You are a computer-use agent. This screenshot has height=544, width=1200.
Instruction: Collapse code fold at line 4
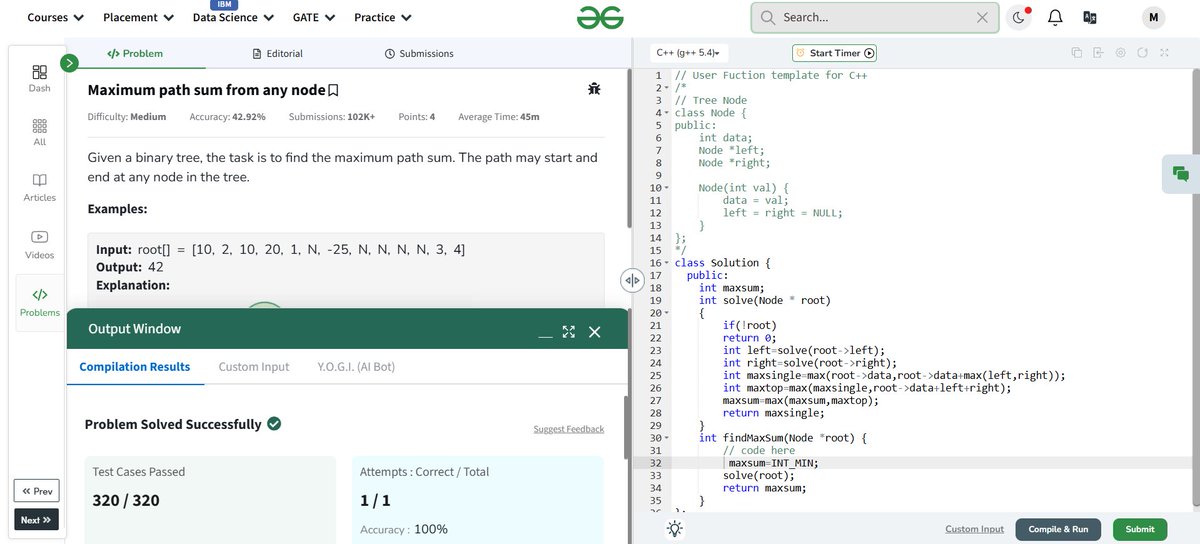point(665,113)
